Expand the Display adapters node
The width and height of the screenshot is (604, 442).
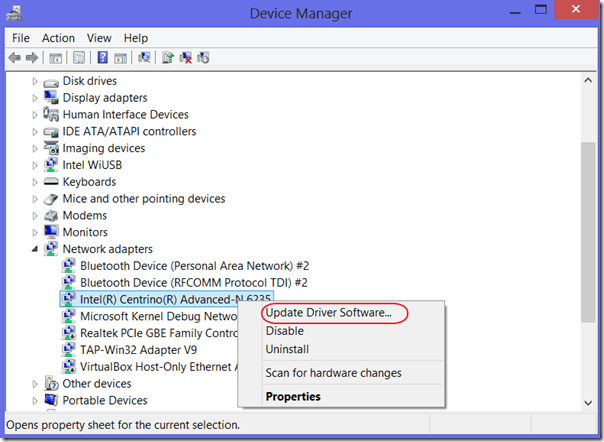click(x=35, y=98)
